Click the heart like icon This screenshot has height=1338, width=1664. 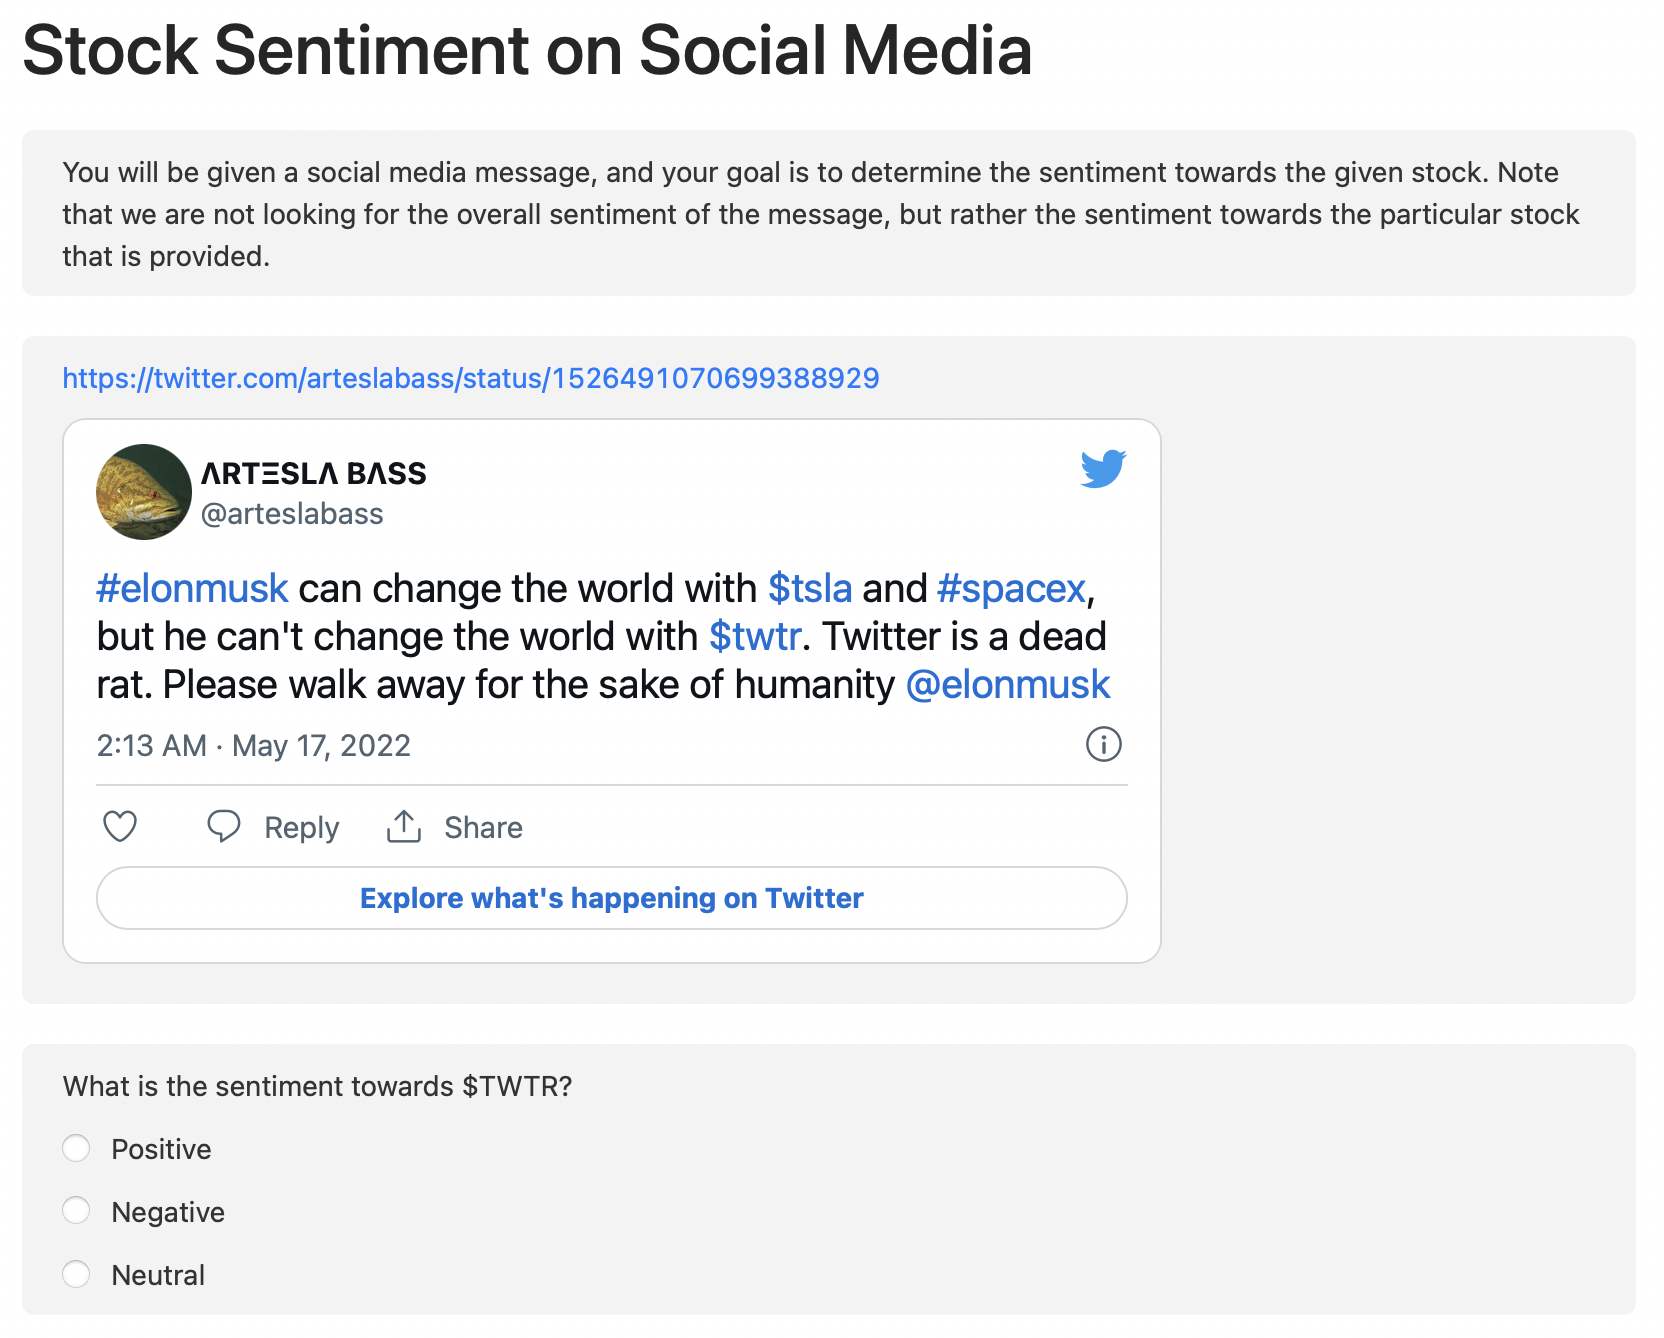click(120, 827)
